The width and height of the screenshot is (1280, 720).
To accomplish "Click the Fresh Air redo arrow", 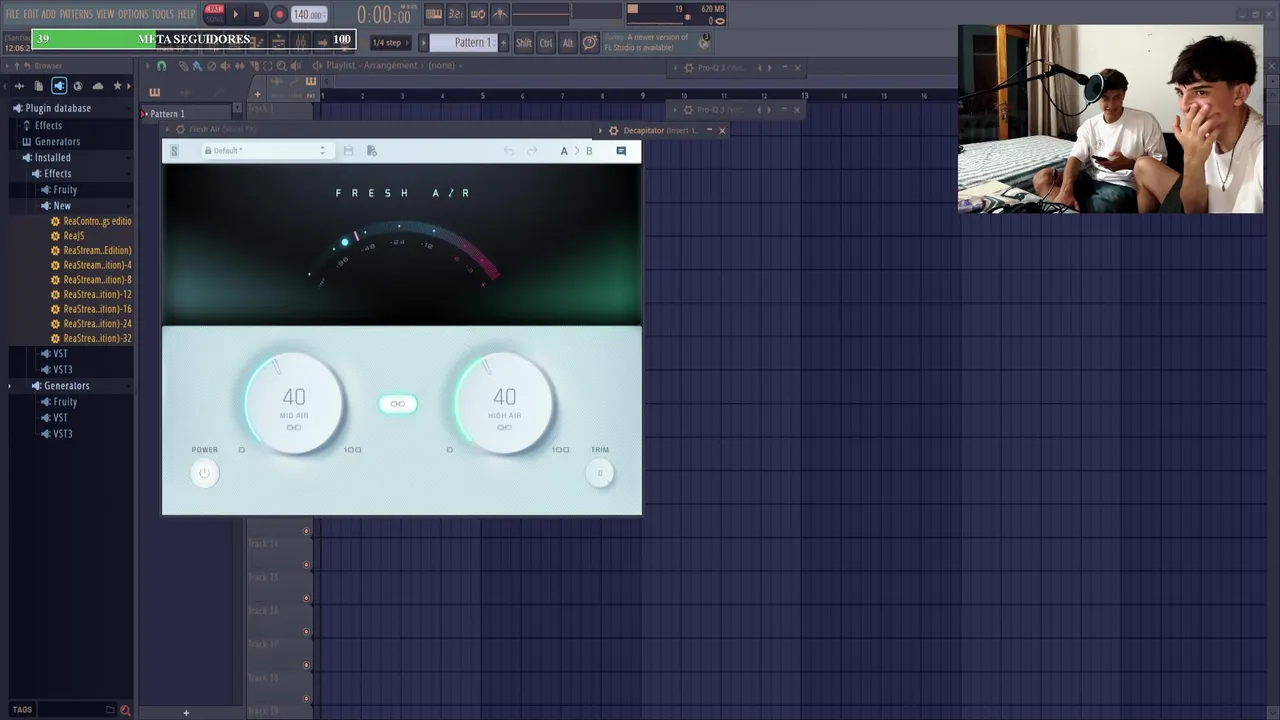I will coord(532,151).
